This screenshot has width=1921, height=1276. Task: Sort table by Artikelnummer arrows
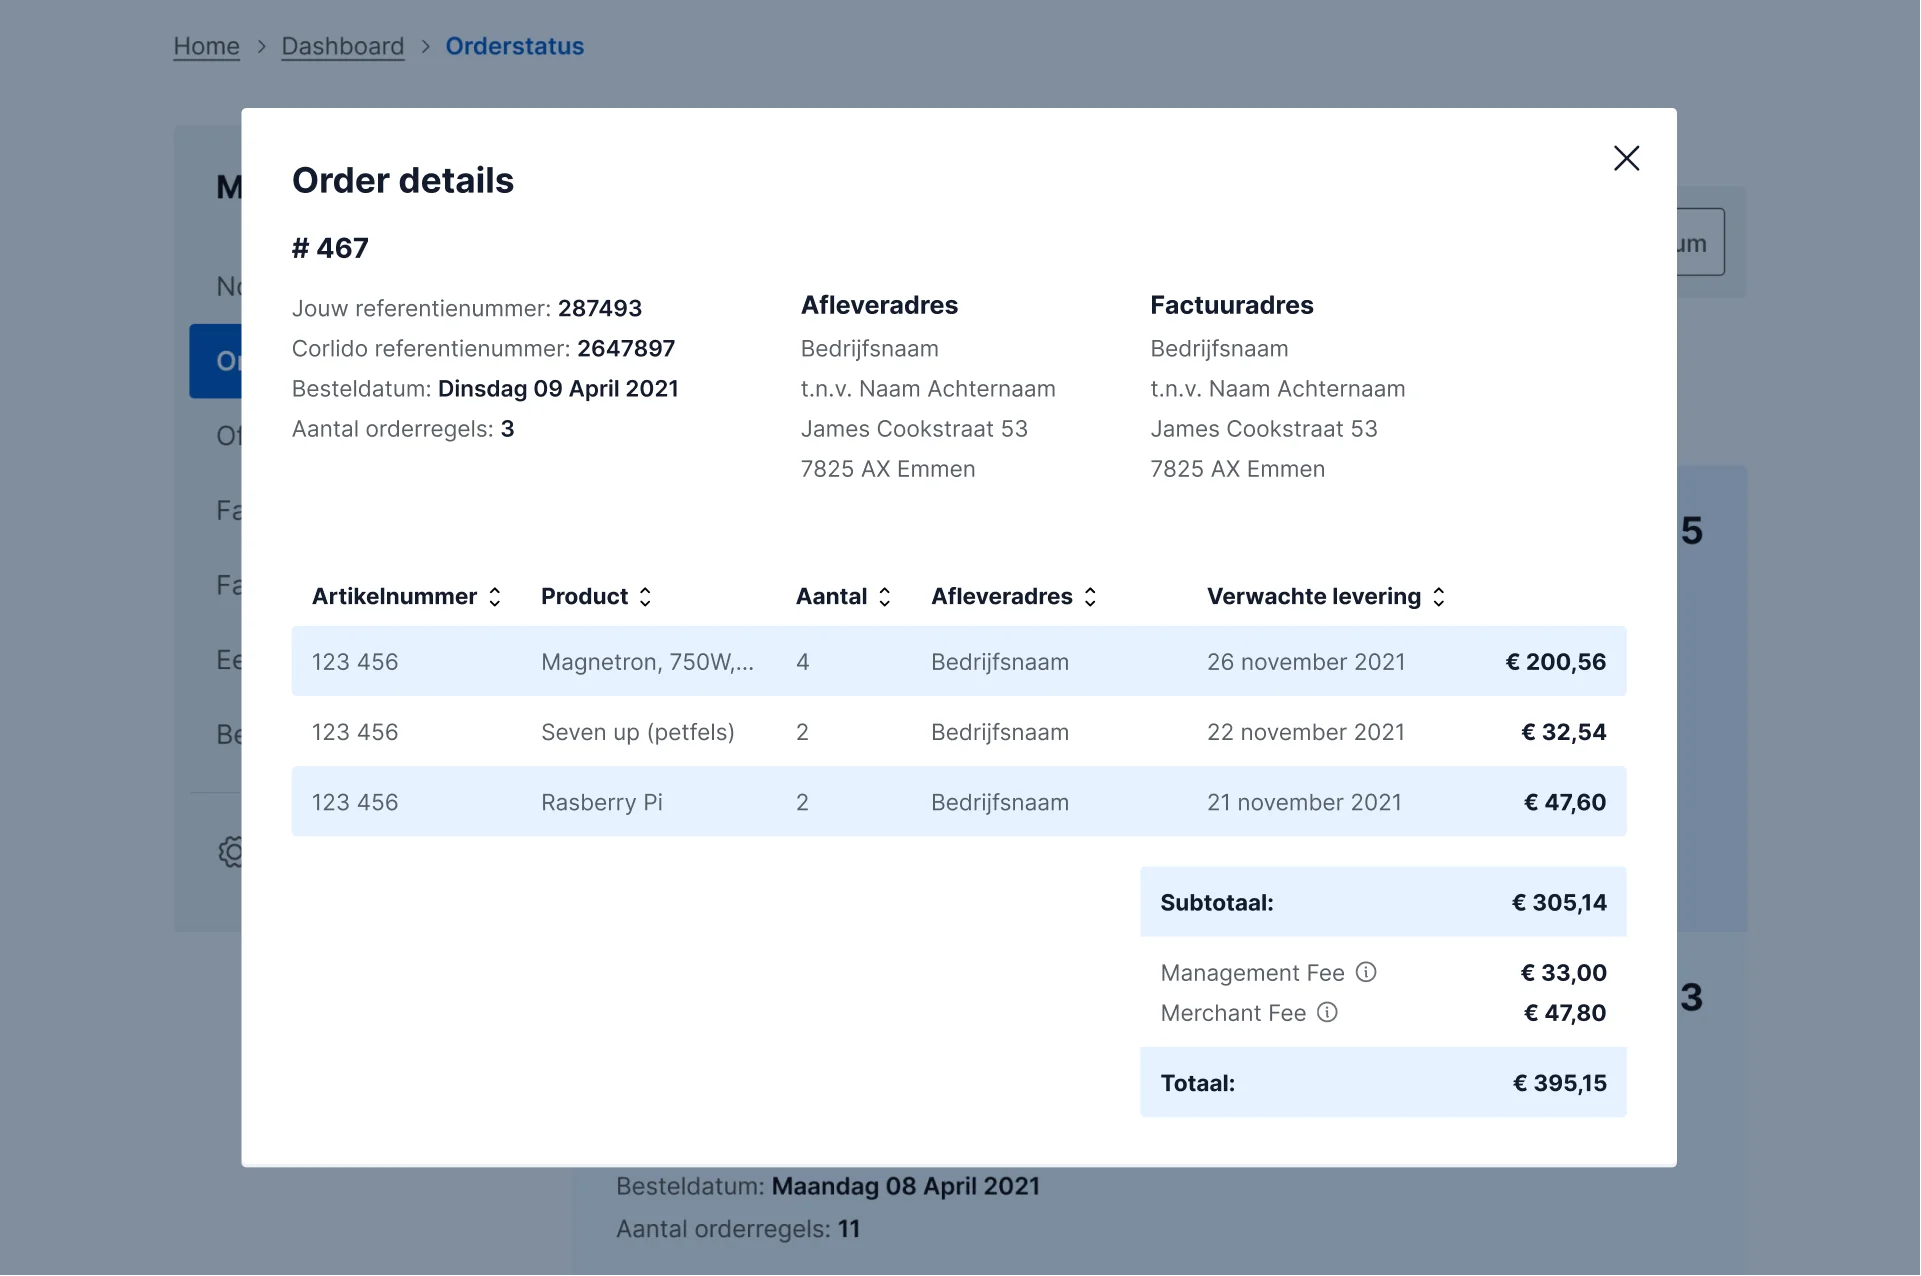coord(495,597)
